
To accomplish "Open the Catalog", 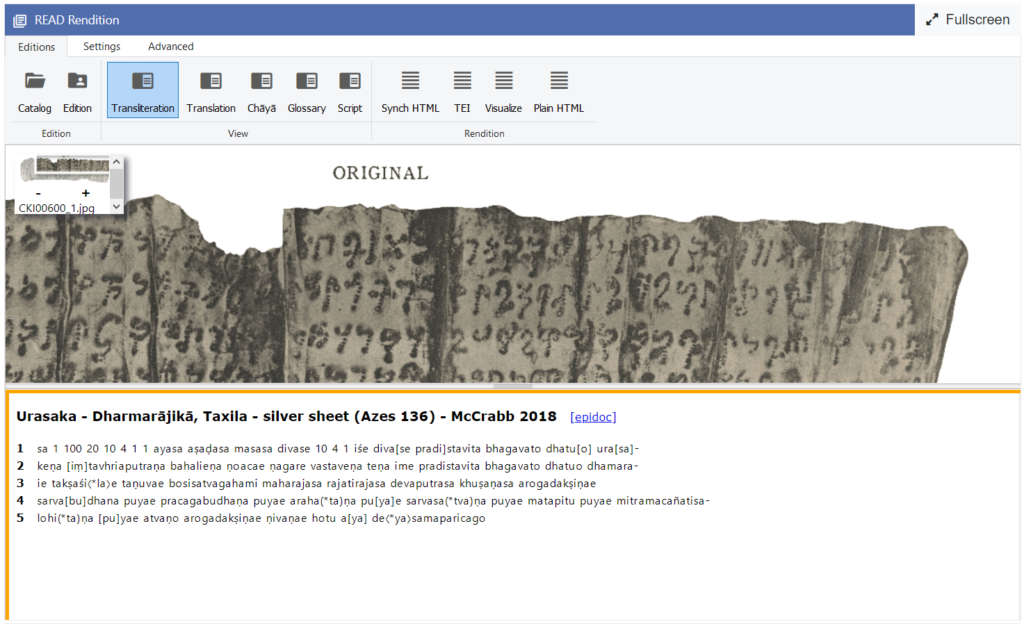I will [x=35, y=90].
